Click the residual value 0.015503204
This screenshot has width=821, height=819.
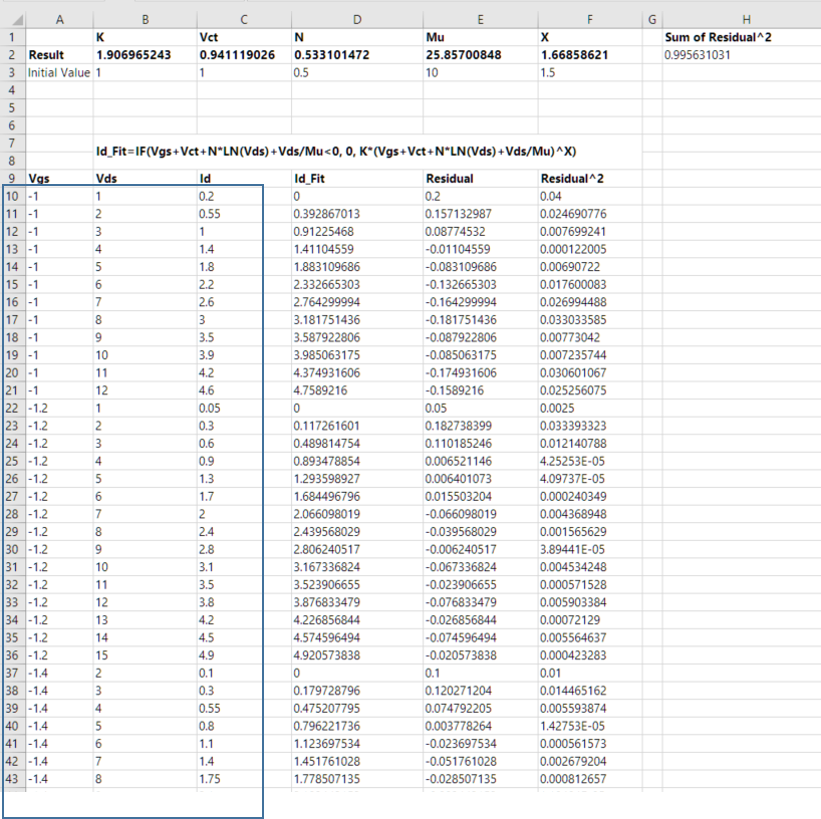point(480,496)
